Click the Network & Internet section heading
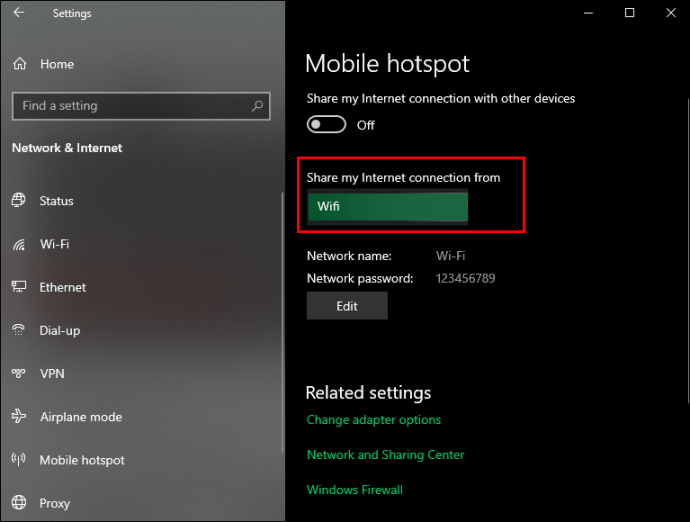 coord(67,148)
